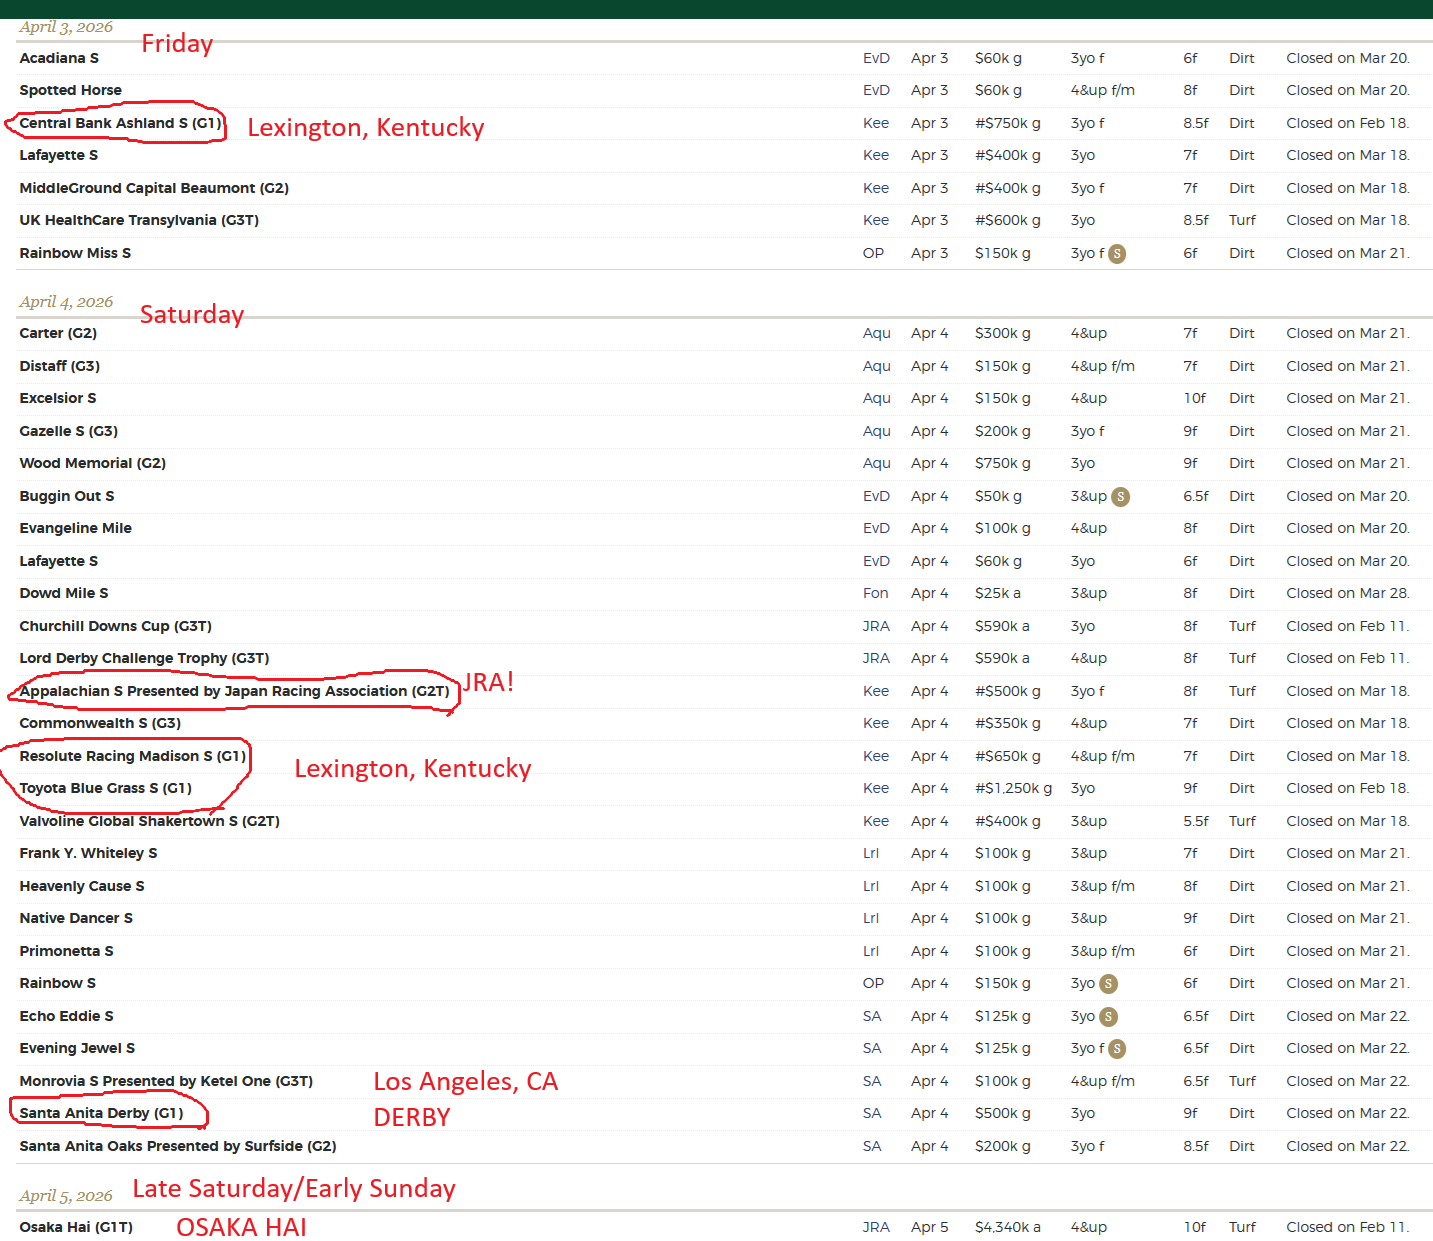This screenshot has width=1433, height=1241.
Task: Open Lord Derby Challenge Trophy (G3T)
Action: 145,658
